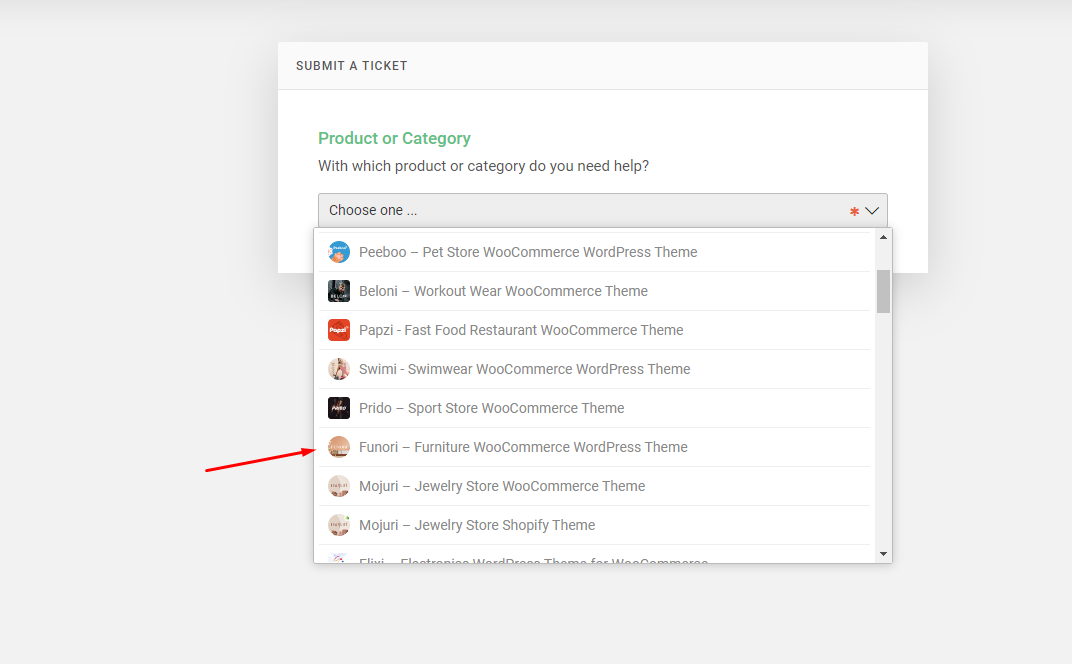Click the Swimi swimwear theme icon
Screen dimensions: 1072x664
(338, 369)
